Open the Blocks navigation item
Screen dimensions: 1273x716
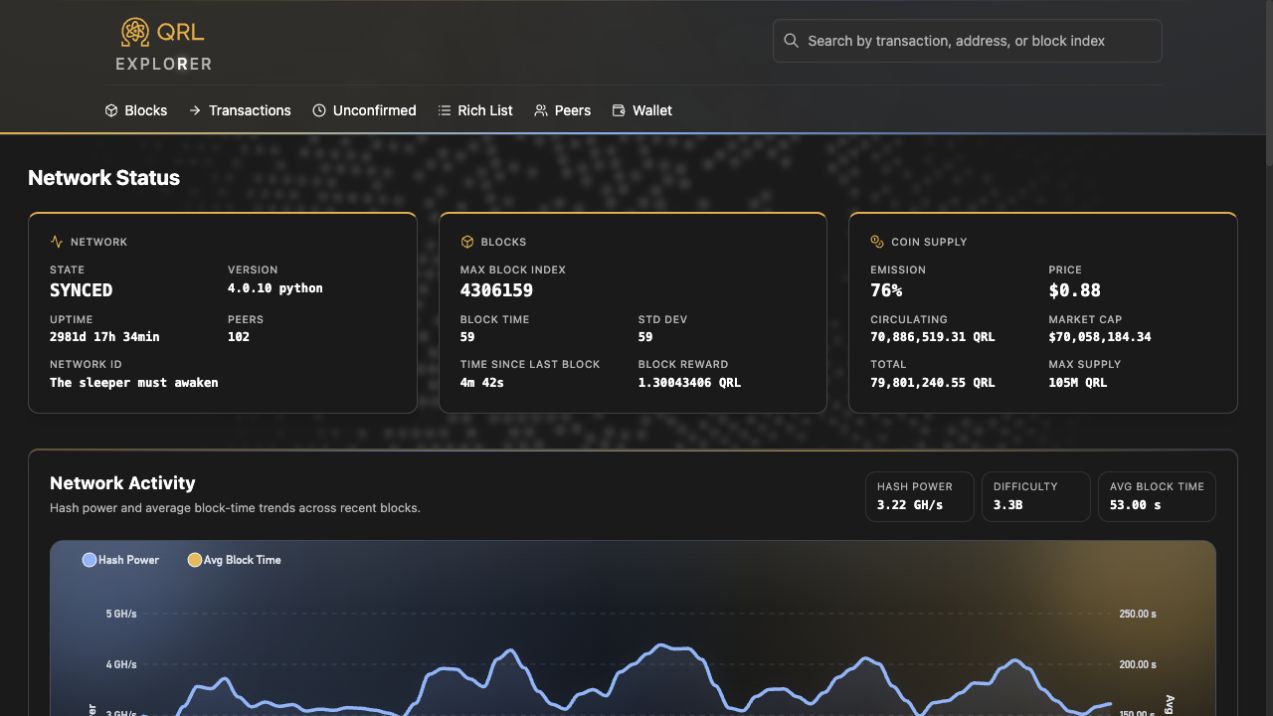coord(136,111)
